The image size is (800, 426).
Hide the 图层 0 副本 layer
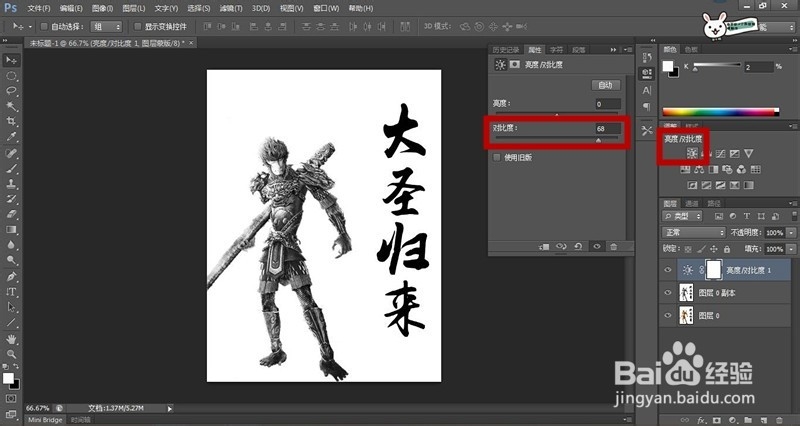coord(668,292)
